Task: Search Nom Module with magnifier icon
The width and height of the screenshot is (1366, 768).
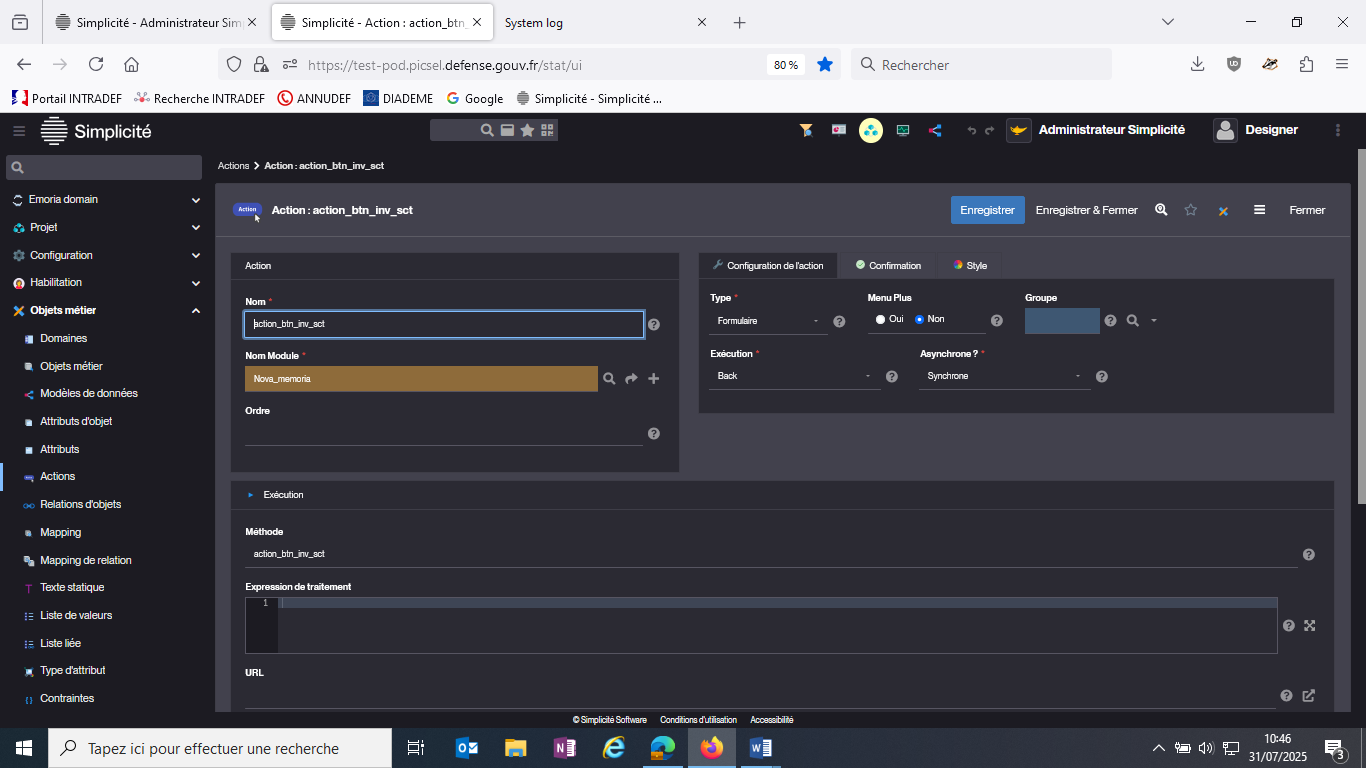Action: point(608,379)
